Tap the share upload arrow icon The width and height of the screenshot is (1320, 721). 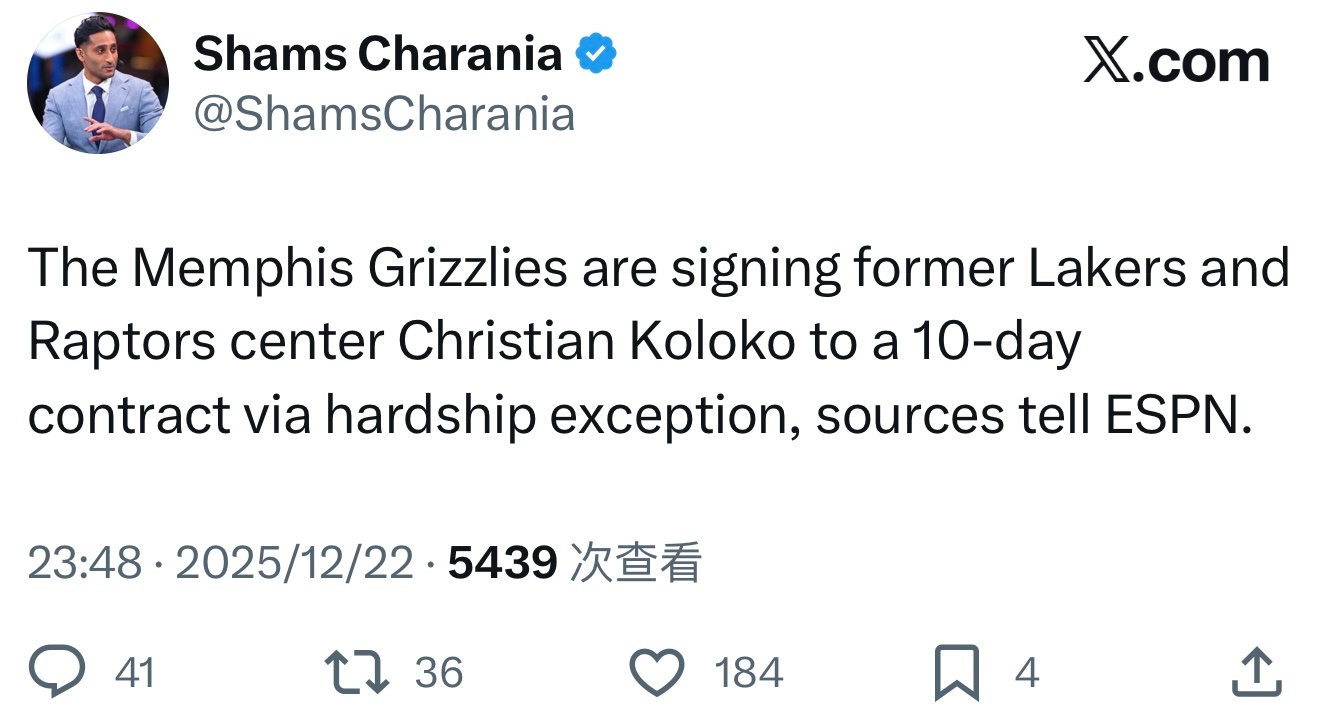tap(1255, 672)
